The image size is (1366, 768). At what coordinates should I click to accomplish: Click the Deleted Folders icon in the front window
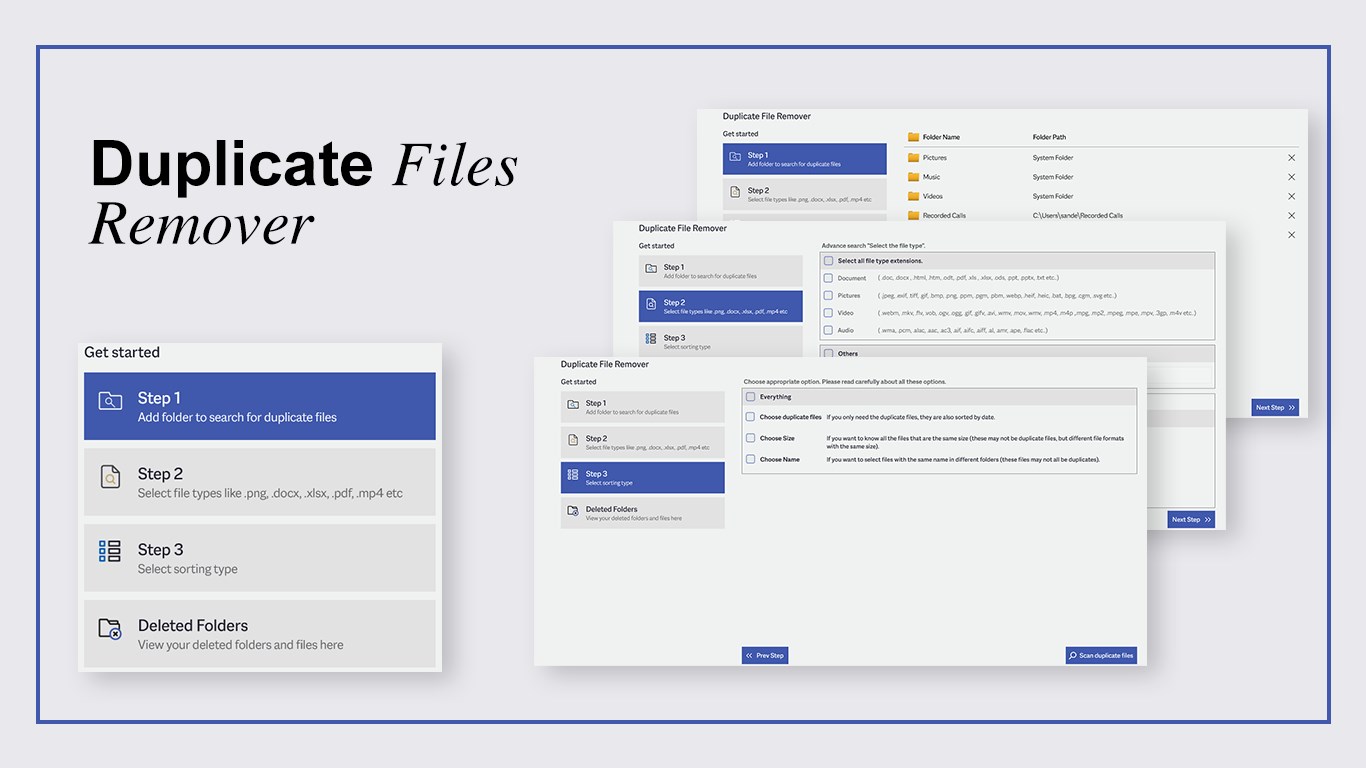573,510
